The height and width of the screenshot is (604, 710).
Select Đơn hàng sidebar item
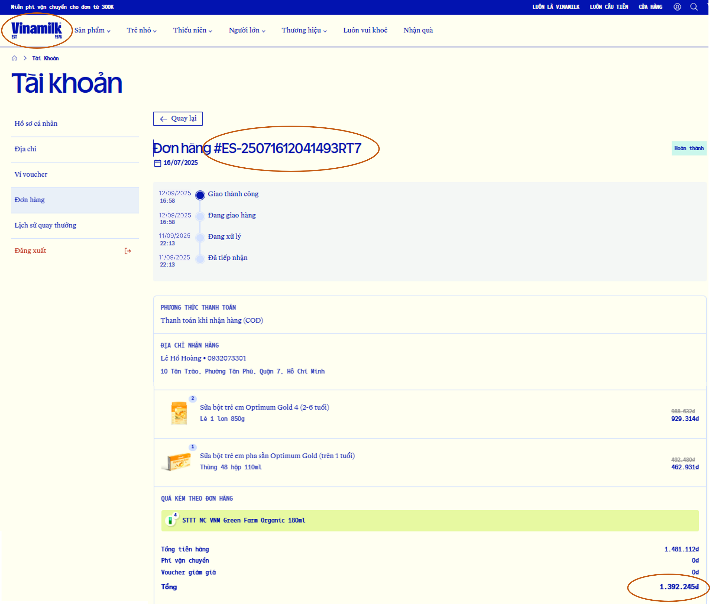[75, 200]
